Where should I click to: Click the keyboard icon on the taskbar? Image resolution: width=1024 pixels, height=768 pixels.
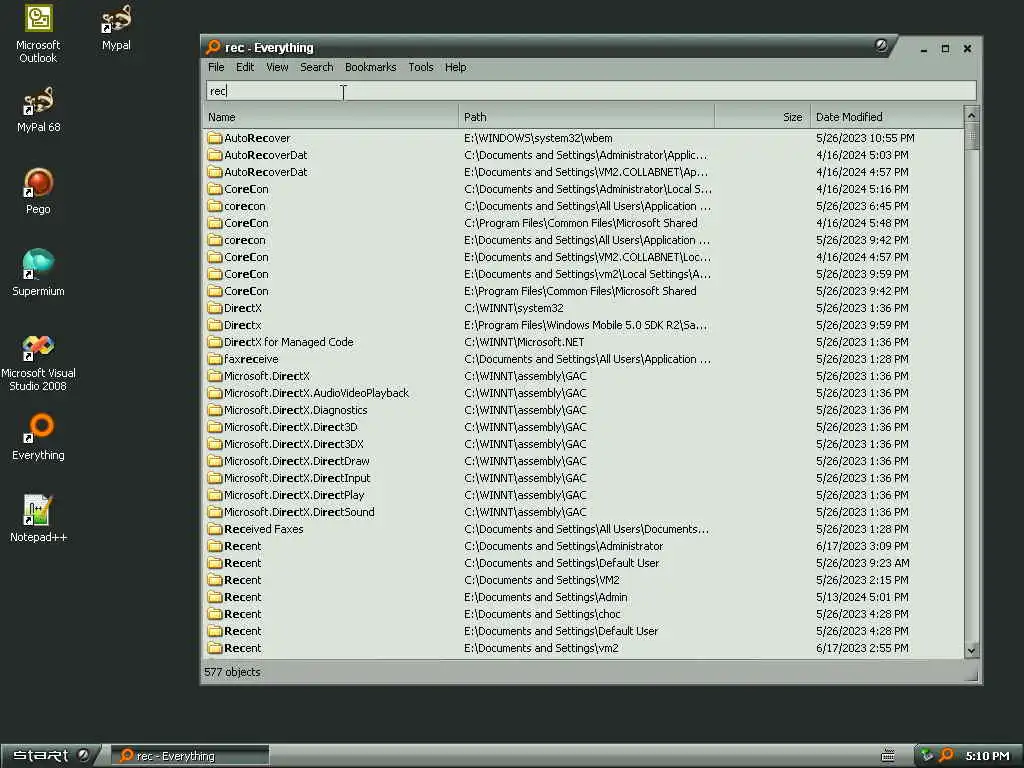point(888,756)
